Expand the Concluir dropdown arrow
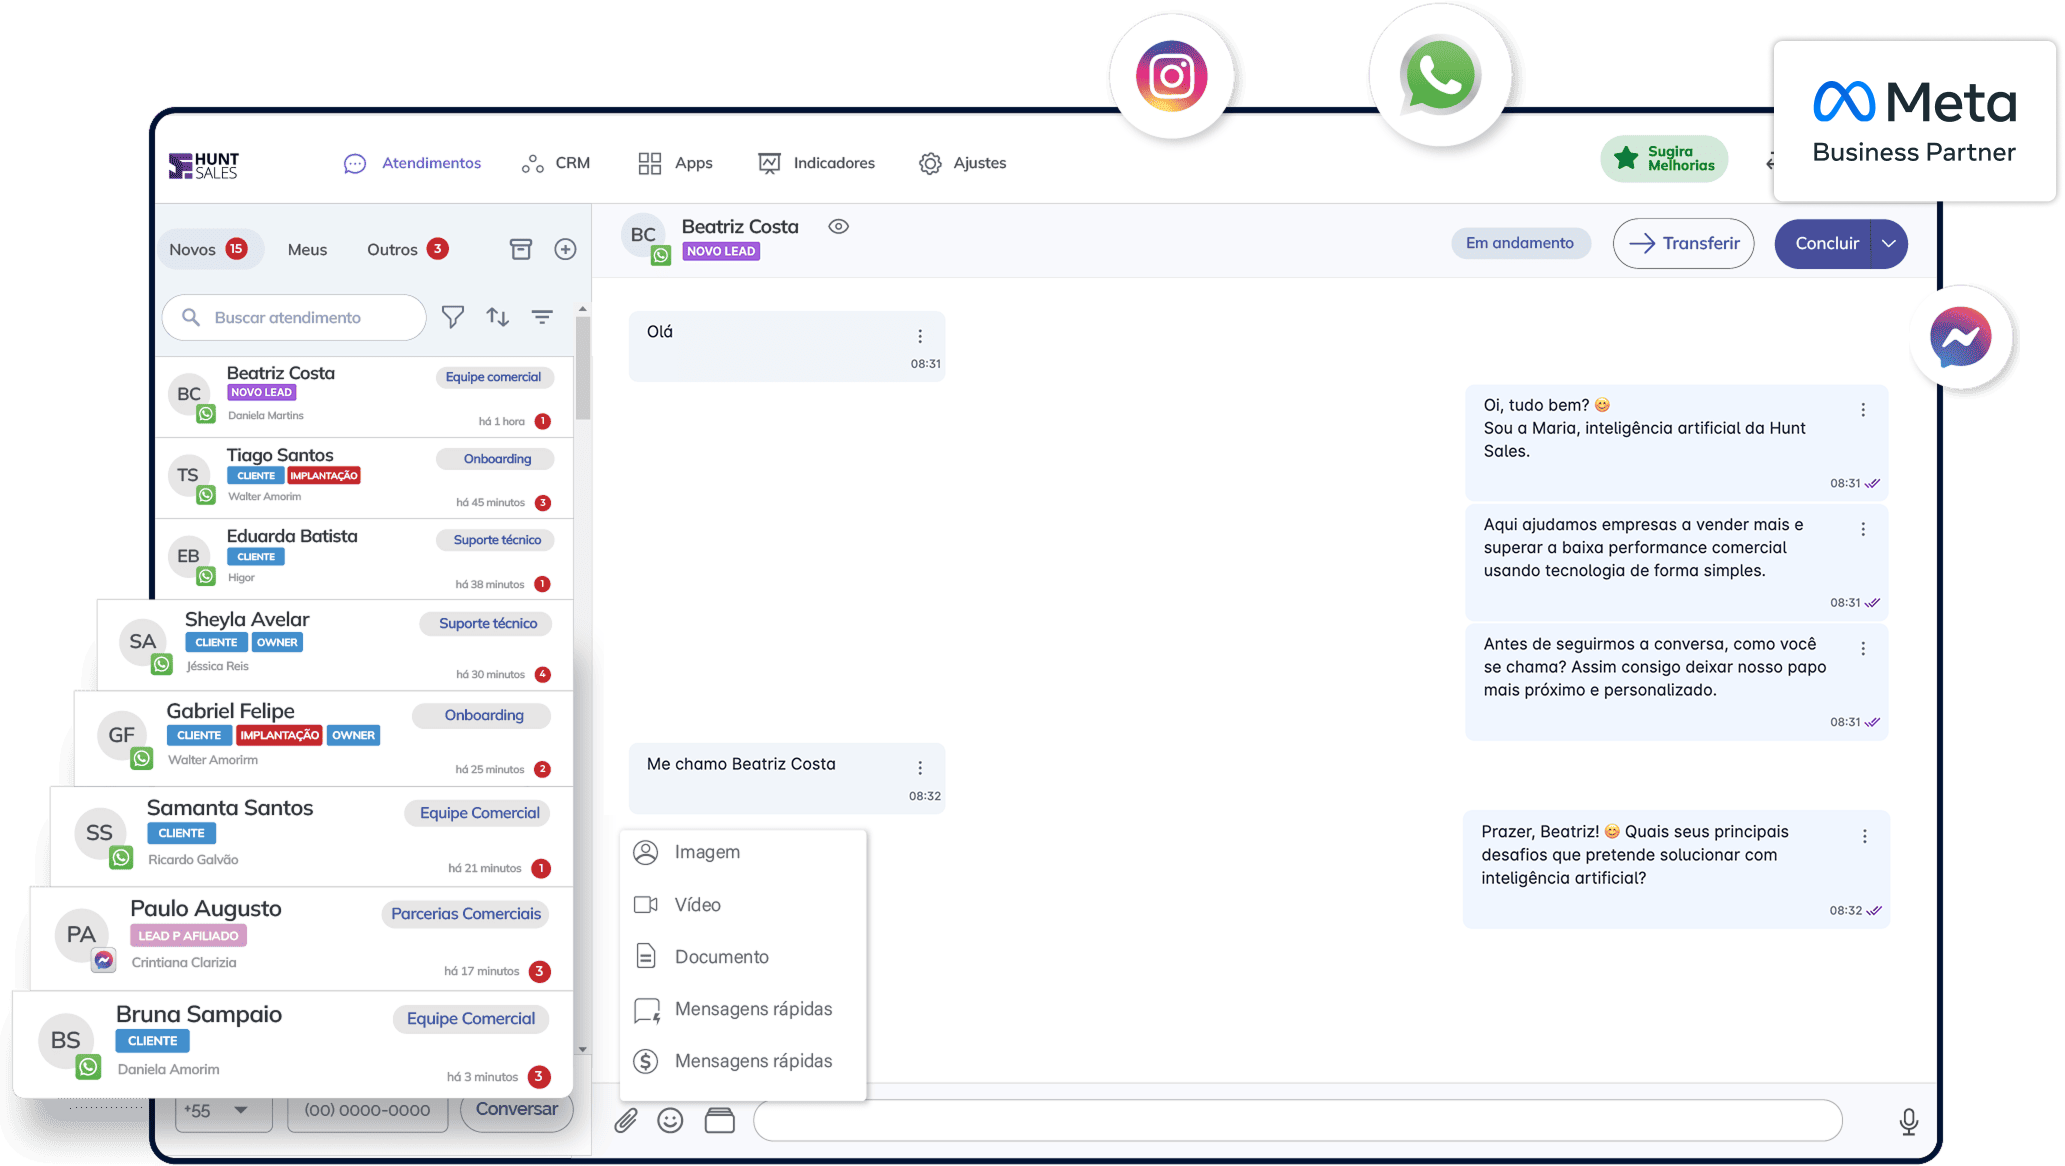The image size is (2065, 1166). click(1888, 244)
